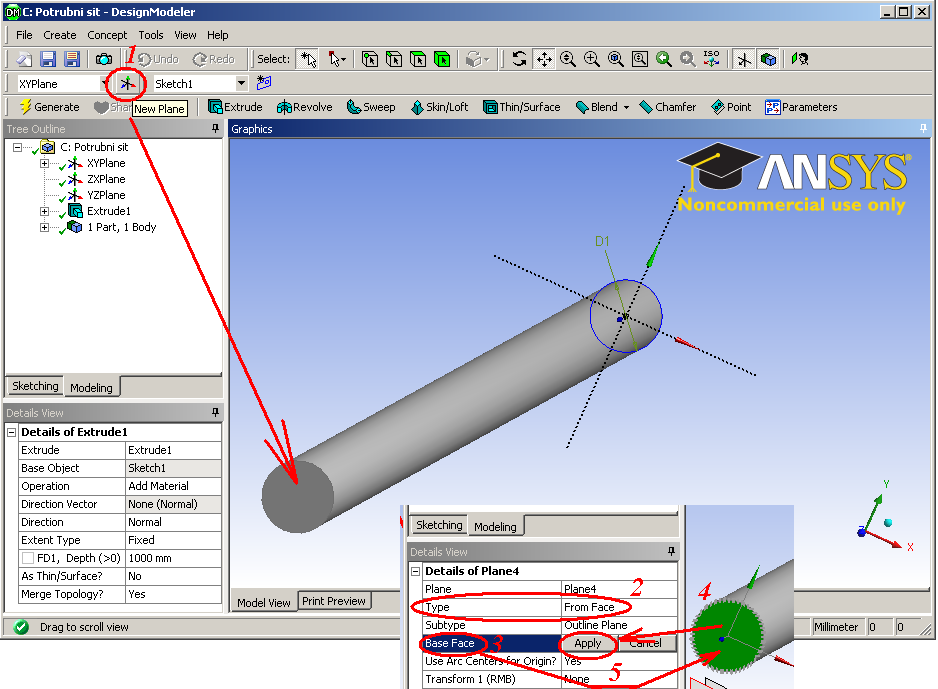Click the Save Project disk icon
Viewport: 938px width, 689px height.
pos(48,59)
